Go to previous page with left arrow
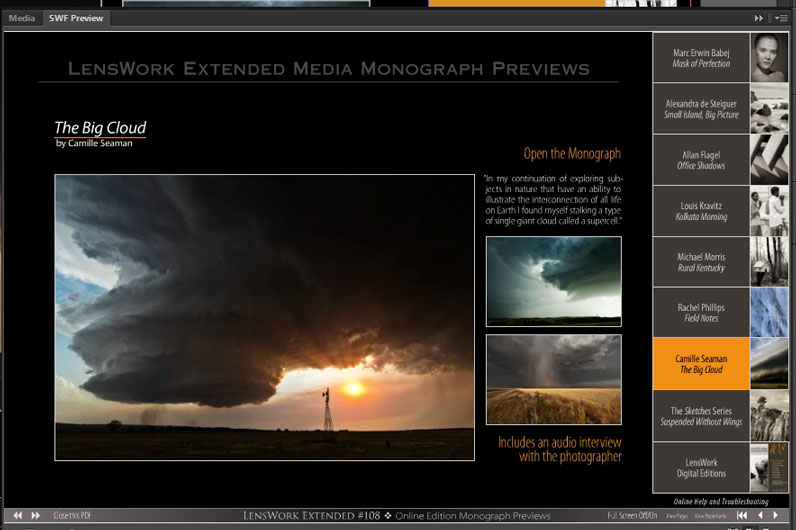This screenshot has height=530, width=796. pos(760,515)
